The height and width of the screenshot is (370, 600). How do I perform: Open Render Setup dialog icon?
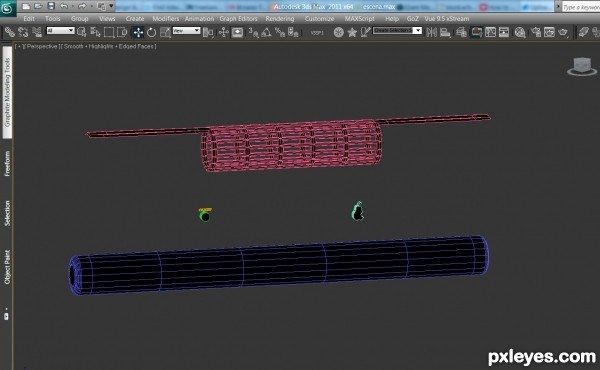[x=536, y=33]
